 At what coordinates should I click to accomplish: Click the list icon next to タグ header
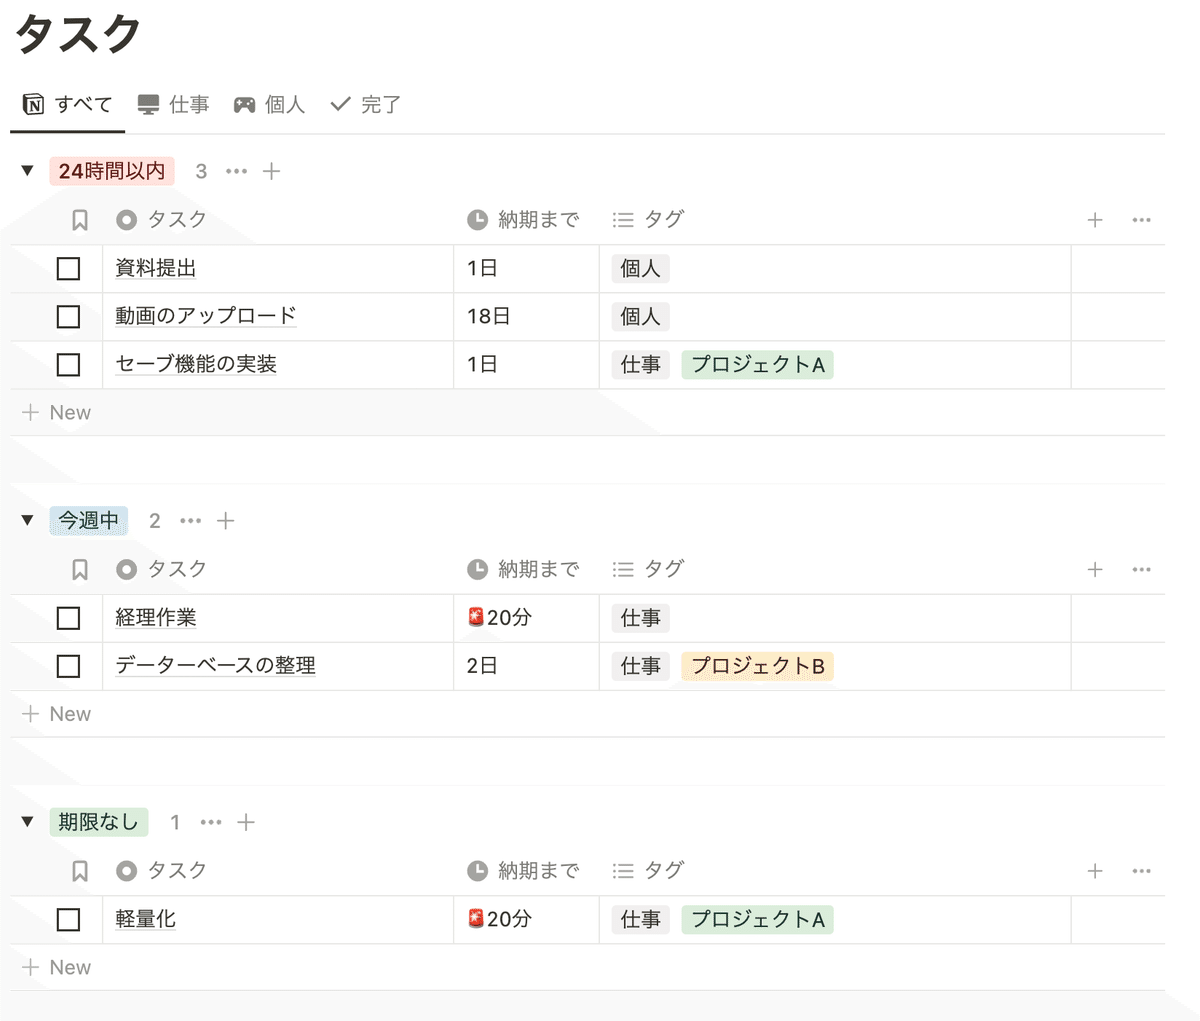point(622,219)
